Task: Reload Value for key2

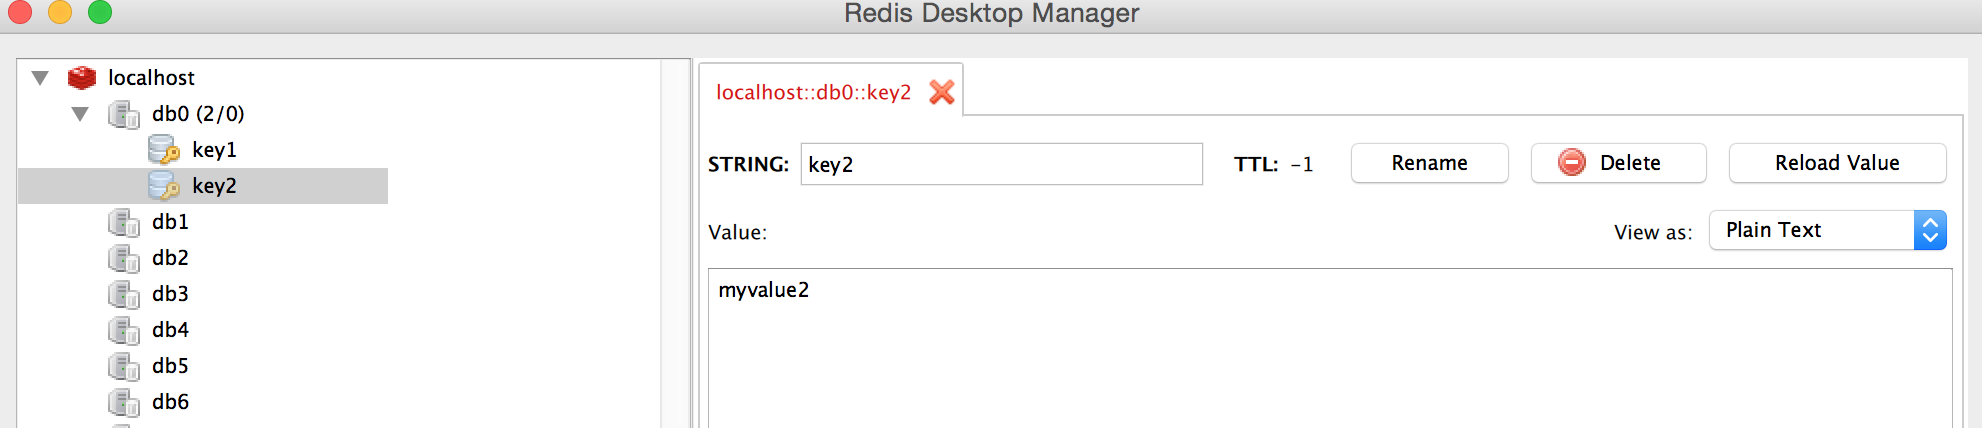Action: pos(1837,163)
